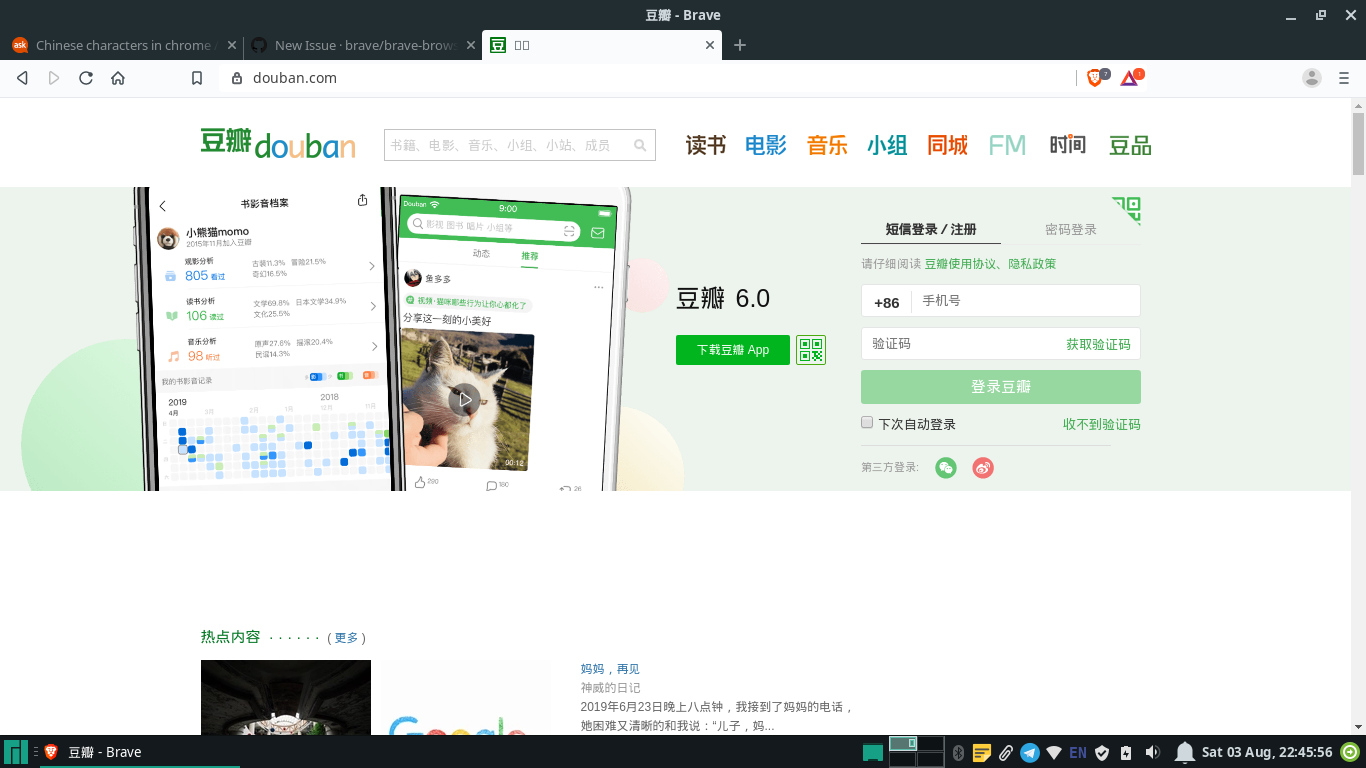Image resolution: width=1366 pixels, height=768 pixels.
Task: Log in with WeChat icon
Action: [x=946, y=468]
